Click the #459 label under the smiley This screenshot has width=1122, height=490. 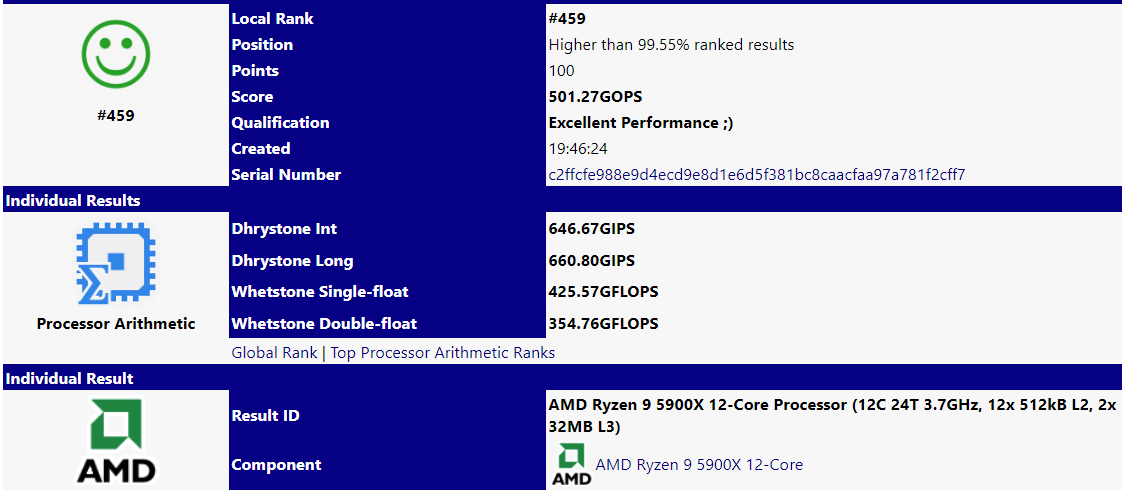tap(116, 114)
